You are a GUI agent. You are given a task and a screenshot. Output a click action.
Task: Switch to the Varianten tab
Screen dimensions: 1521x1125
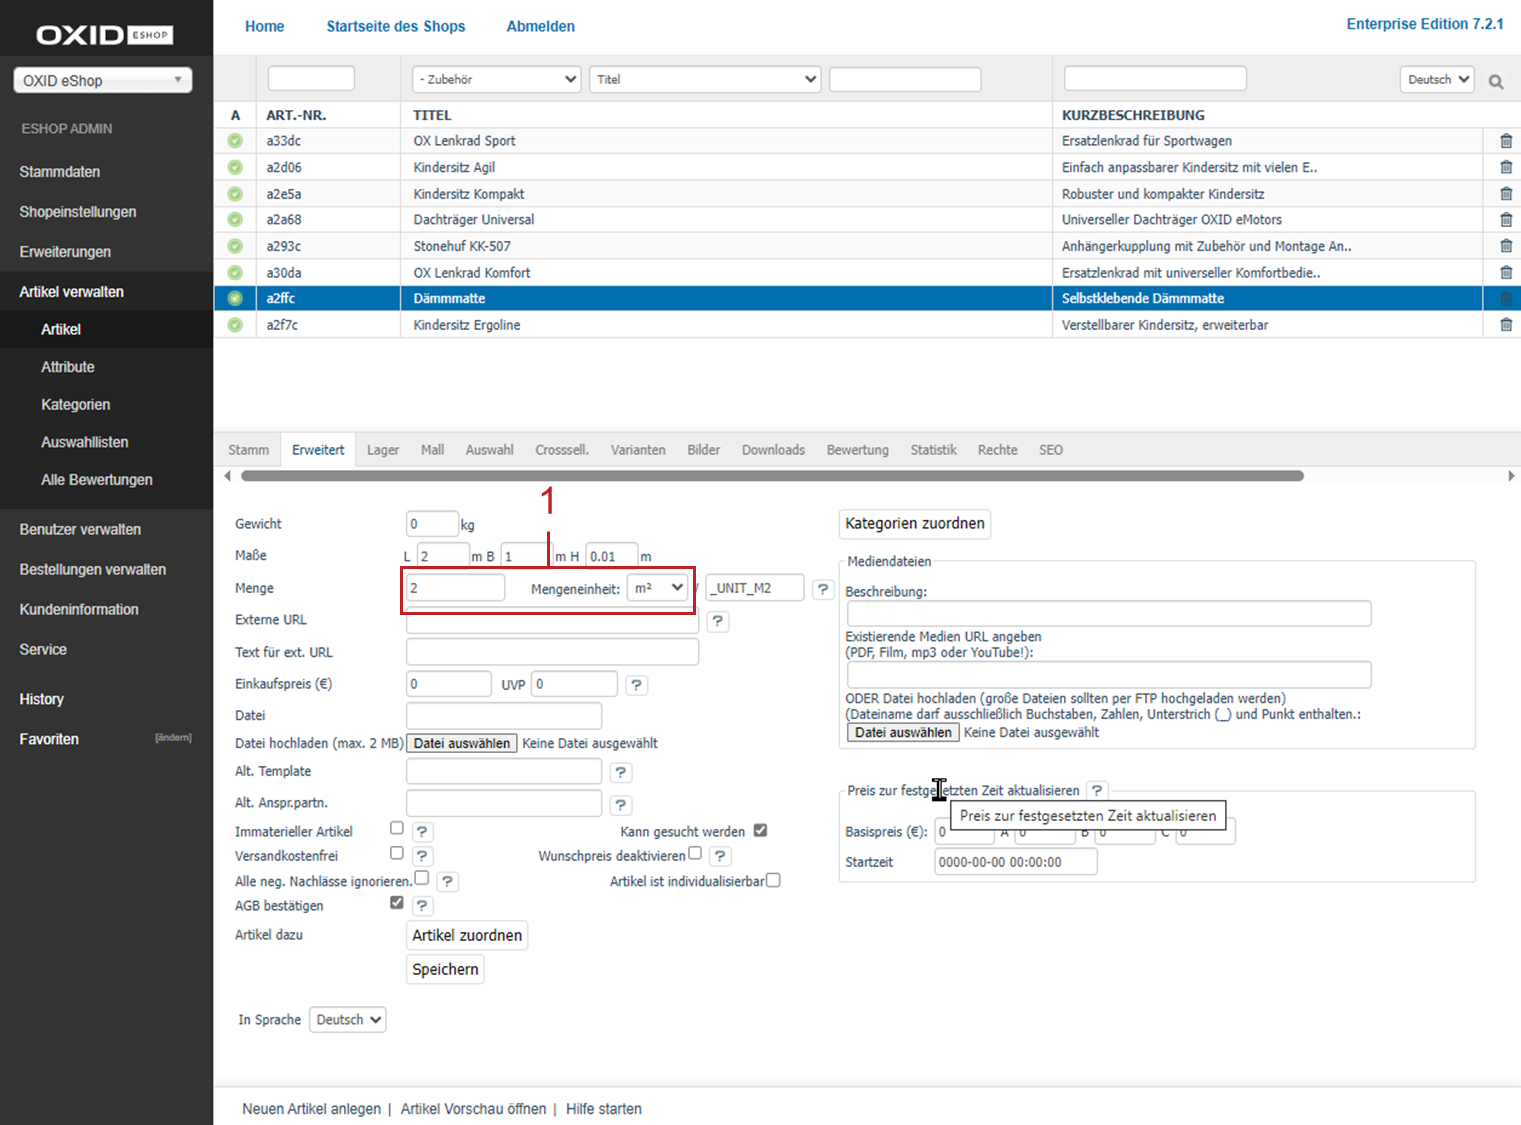pyautogui.click(x=637, y=450)
